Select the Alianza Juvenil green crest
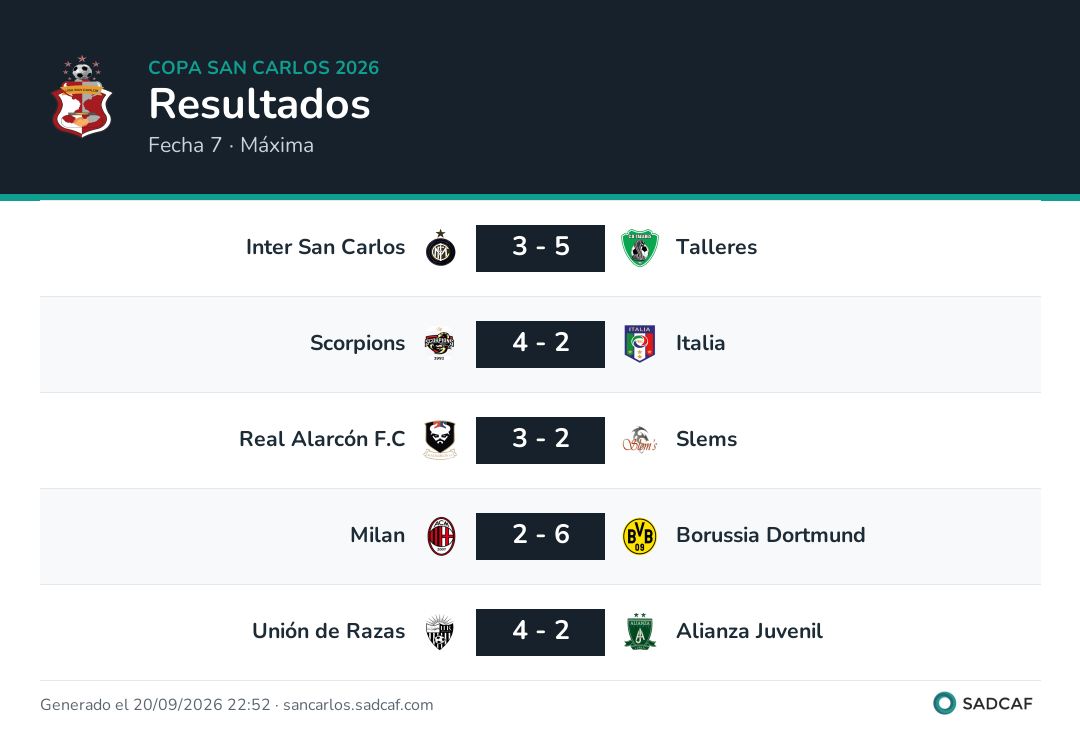This screenshot has height=756, width=1080. [x=640, y=631]
